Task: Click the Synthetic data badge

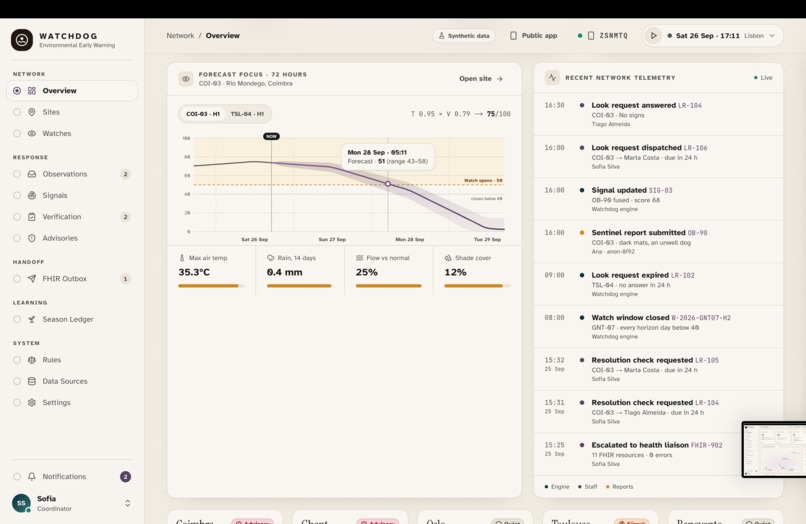Action: [x=464, y=35]
